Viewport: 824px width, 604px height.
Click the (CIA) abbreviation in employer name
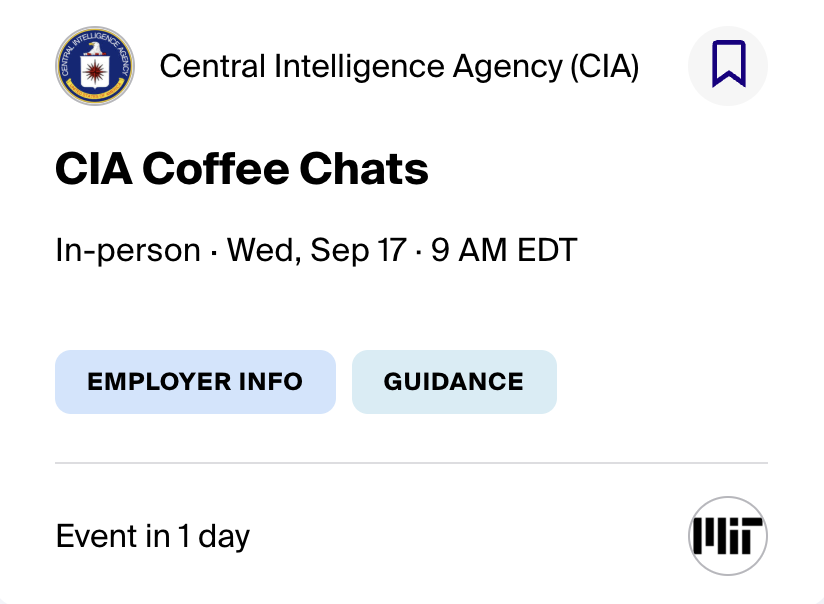[603, 67]
